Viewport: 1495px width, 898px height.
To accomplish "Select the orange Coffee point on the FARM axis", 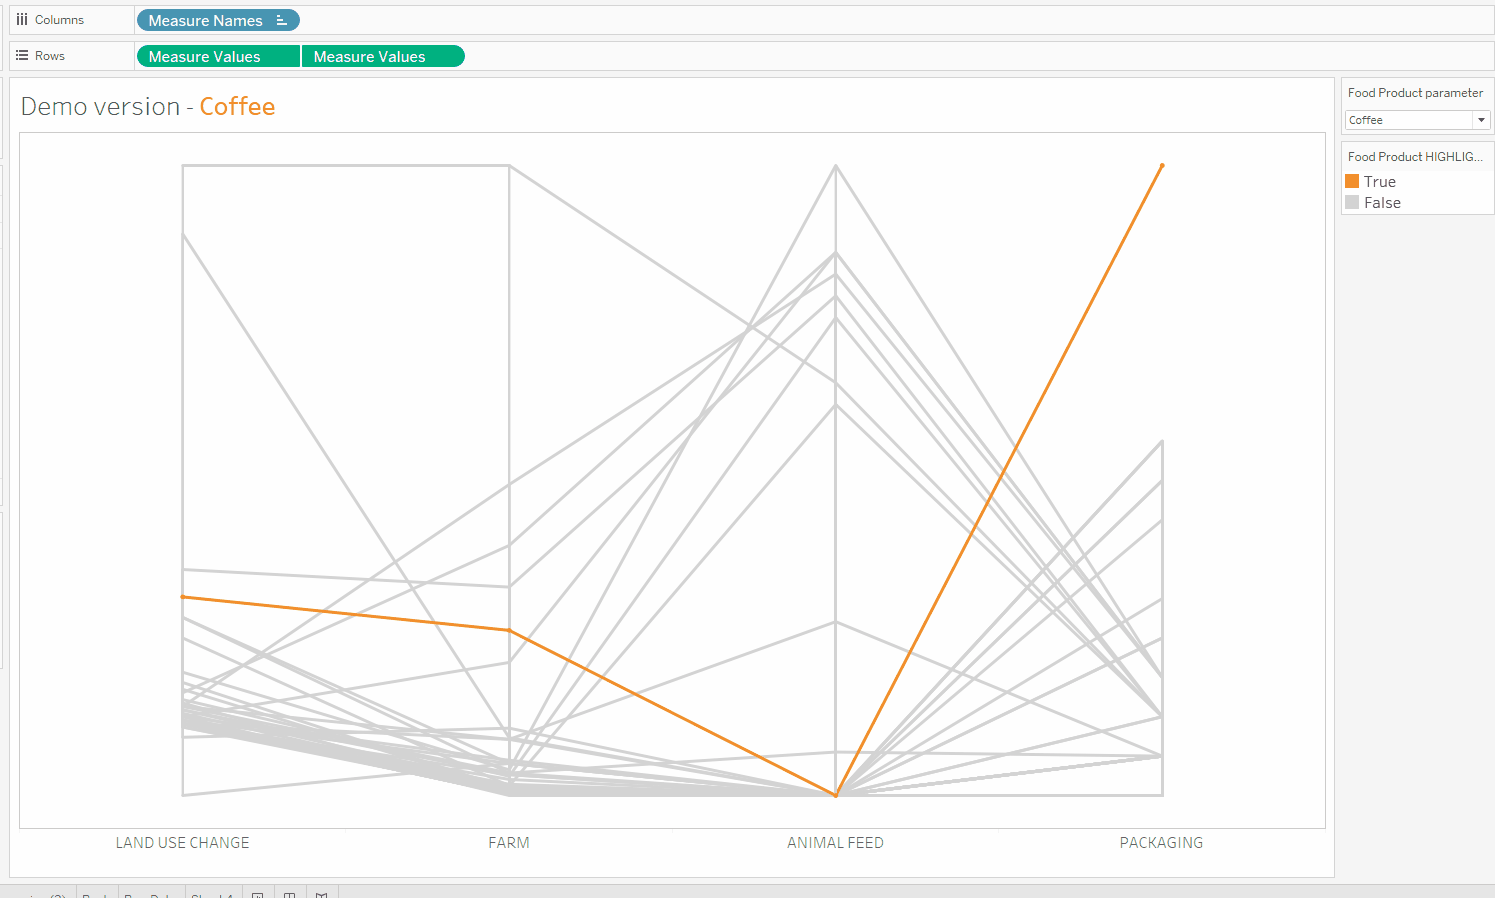I will click(x=509, y=630).
